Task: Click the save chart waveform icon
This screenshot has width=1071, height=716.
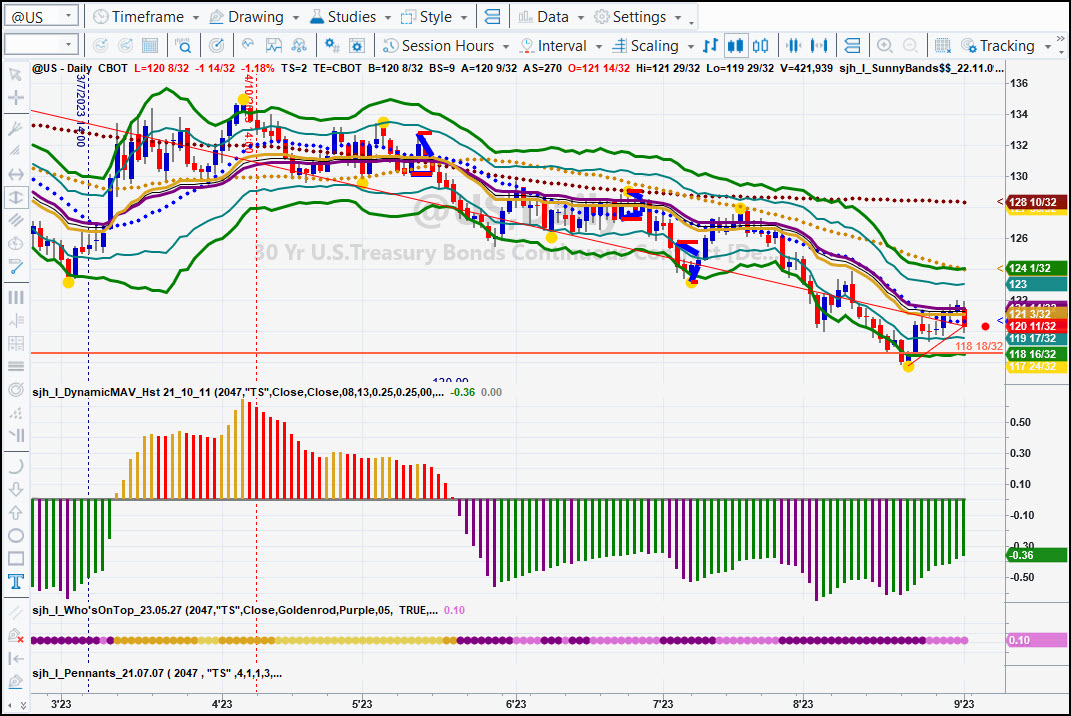Action: point(273,46)
